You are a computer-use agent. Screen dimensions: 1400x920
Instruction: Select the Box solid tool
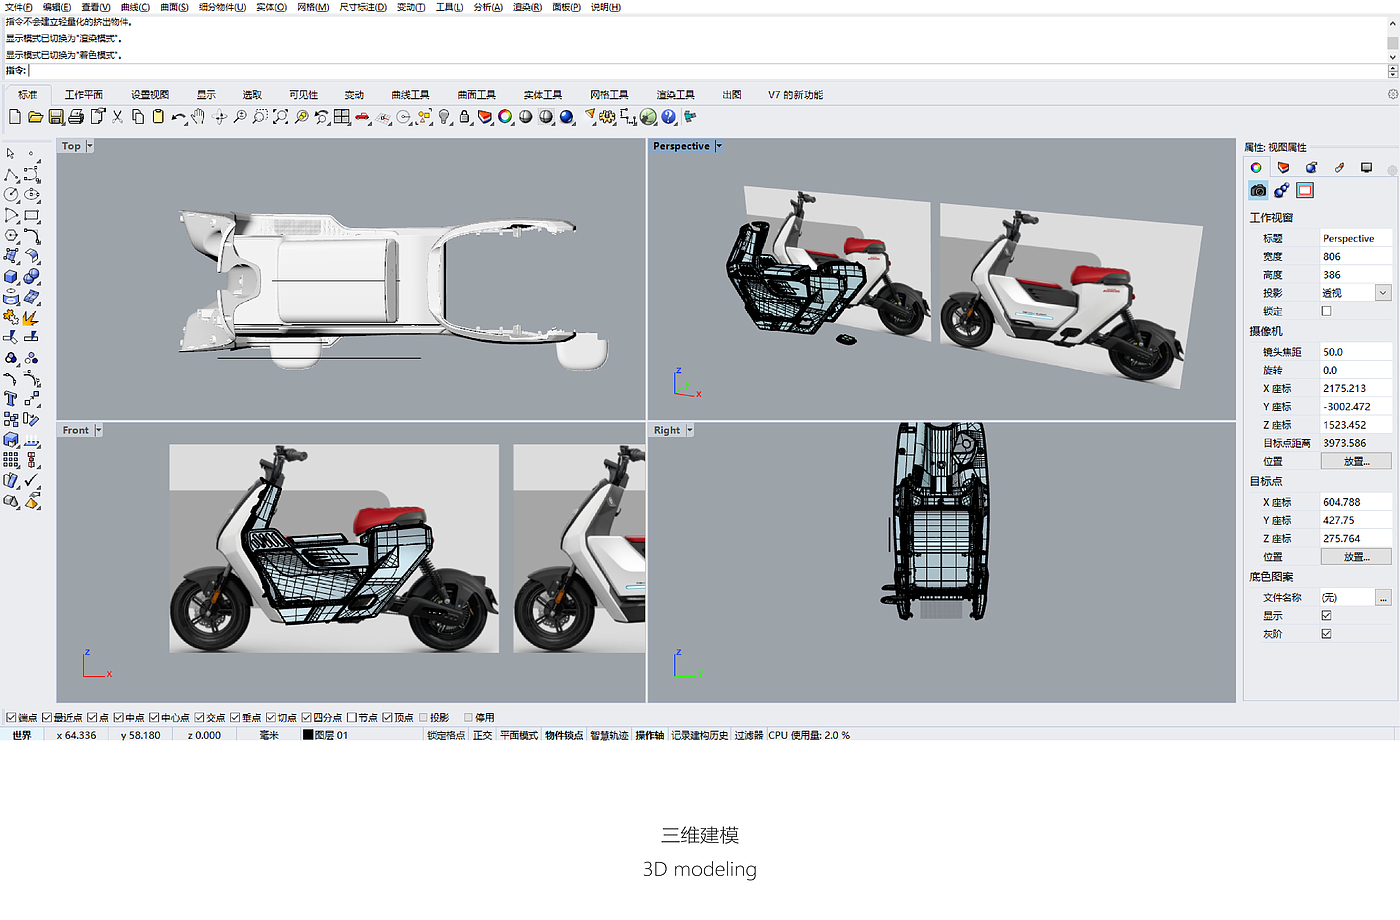pos(11,276)
